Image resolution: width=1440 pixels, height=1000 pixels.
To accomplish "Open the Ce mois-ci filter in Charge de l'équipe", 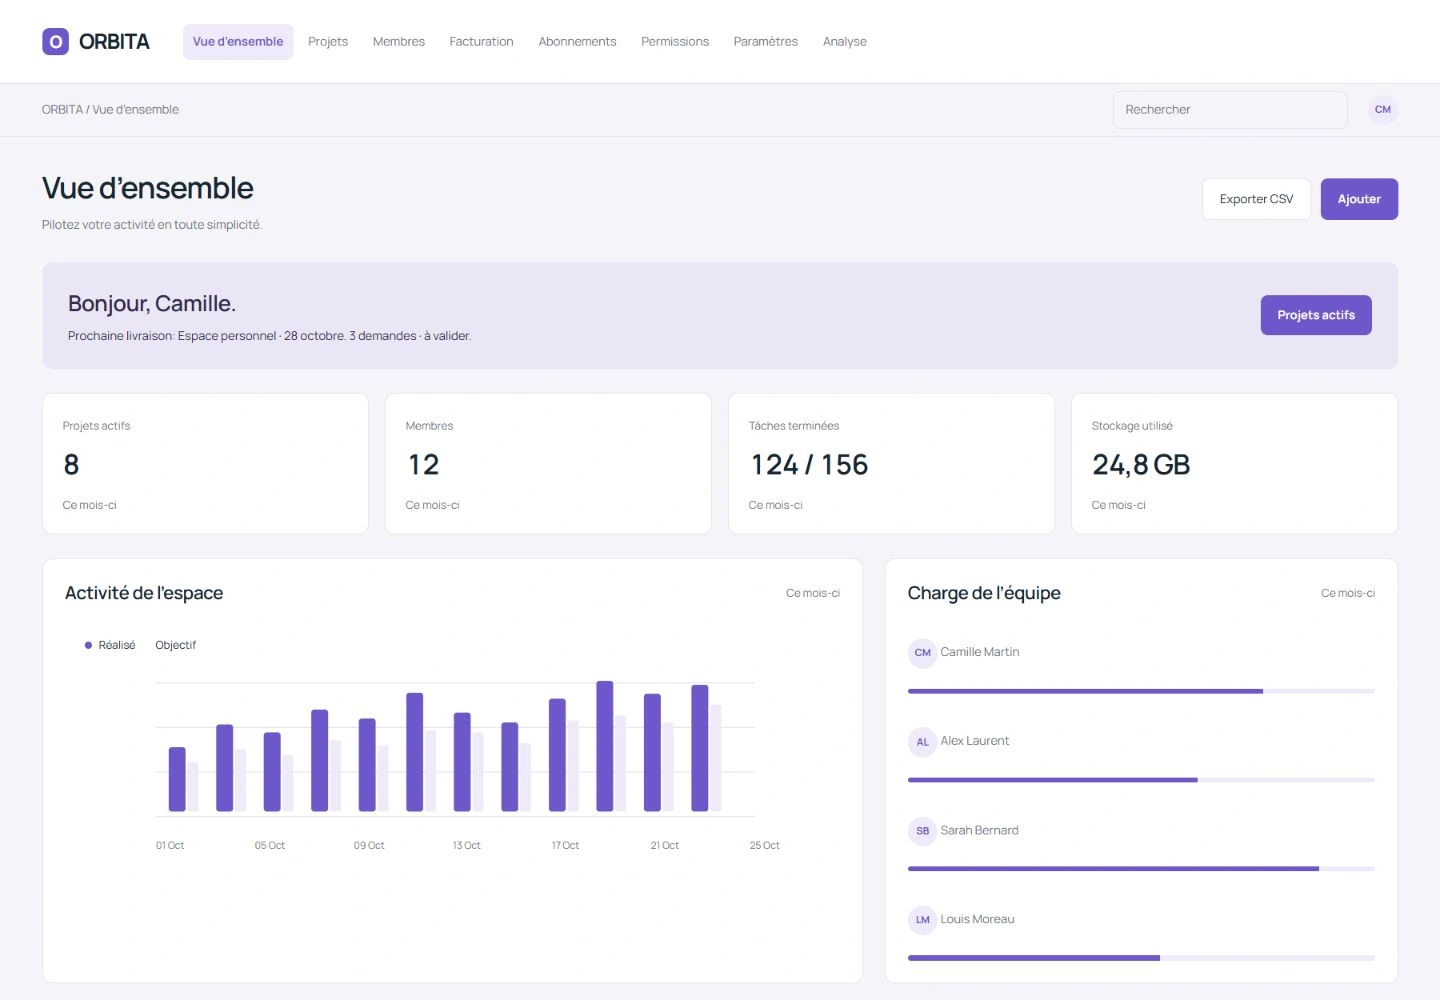I will click(1348, 593).
